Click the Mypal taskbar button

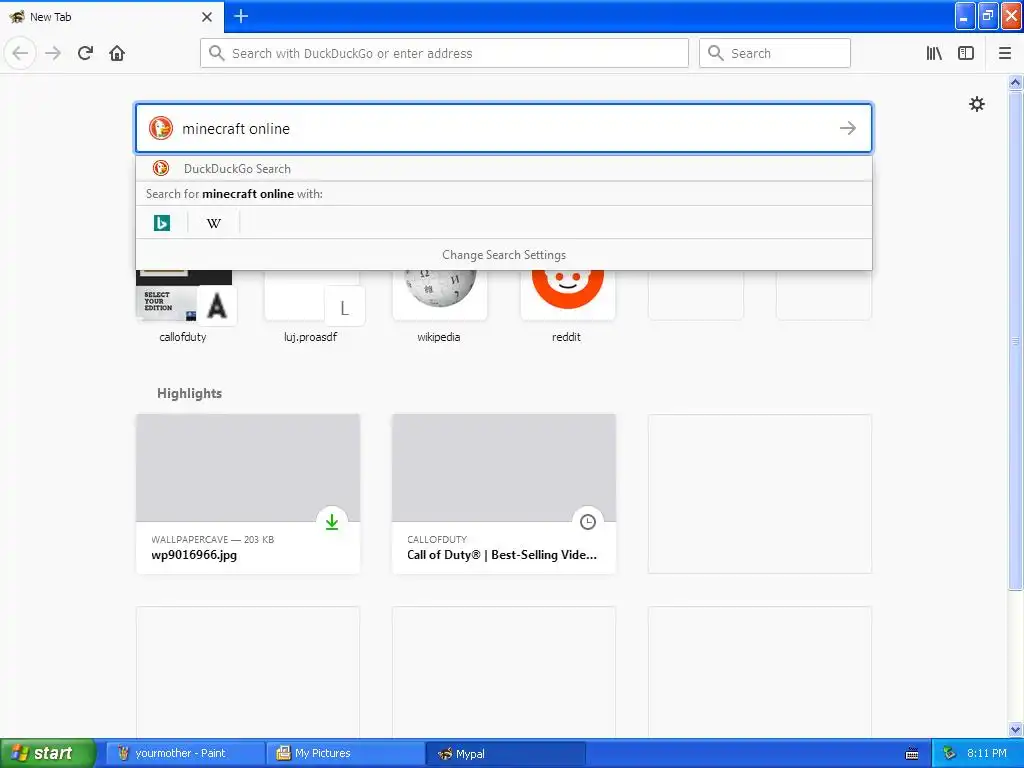(507, 753)
